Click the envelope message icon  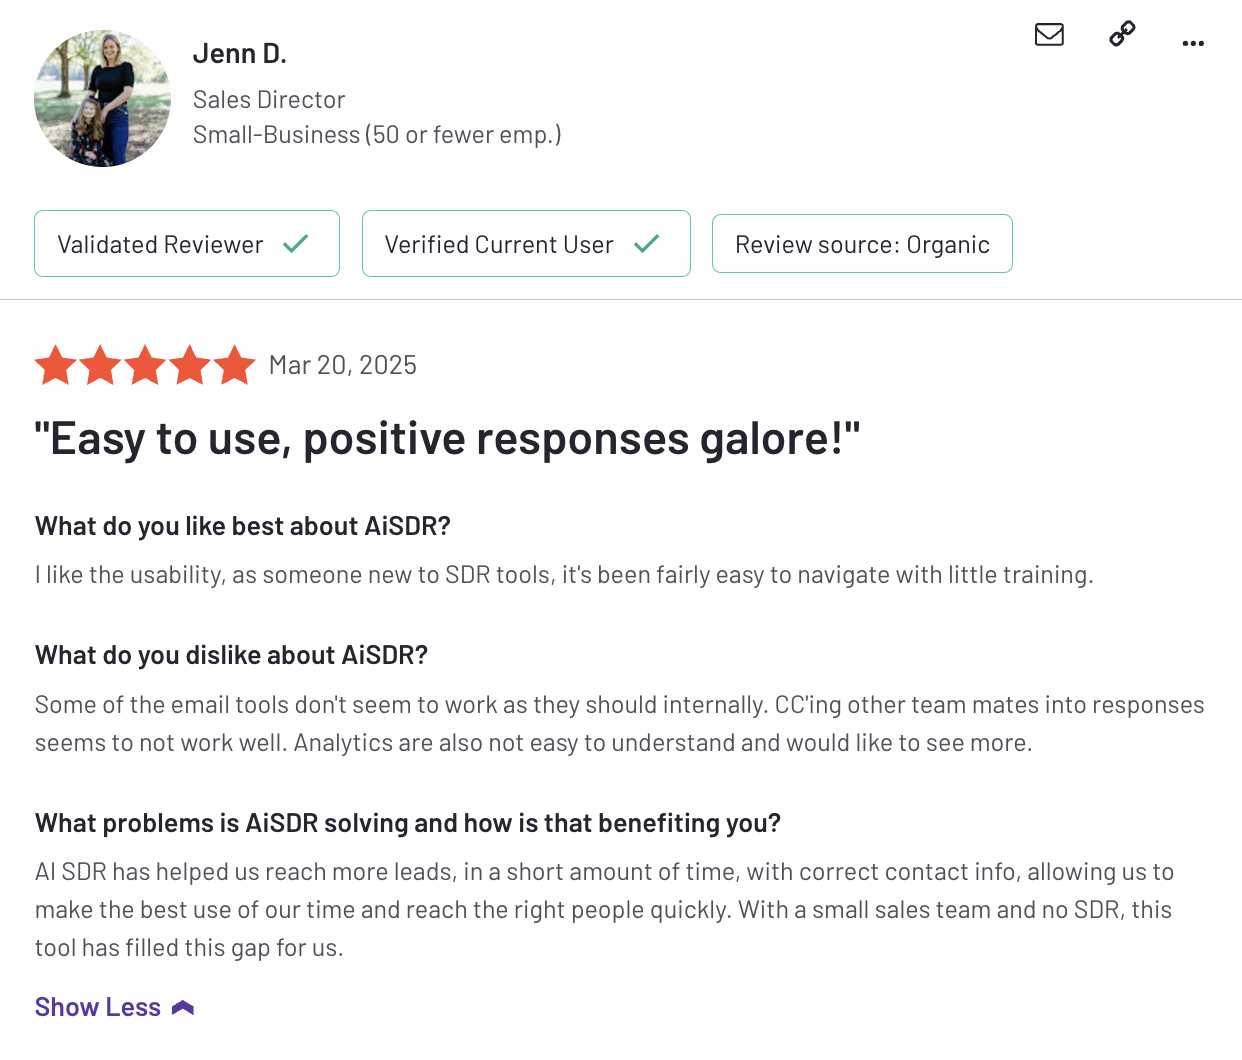(x=1049, y=35)
